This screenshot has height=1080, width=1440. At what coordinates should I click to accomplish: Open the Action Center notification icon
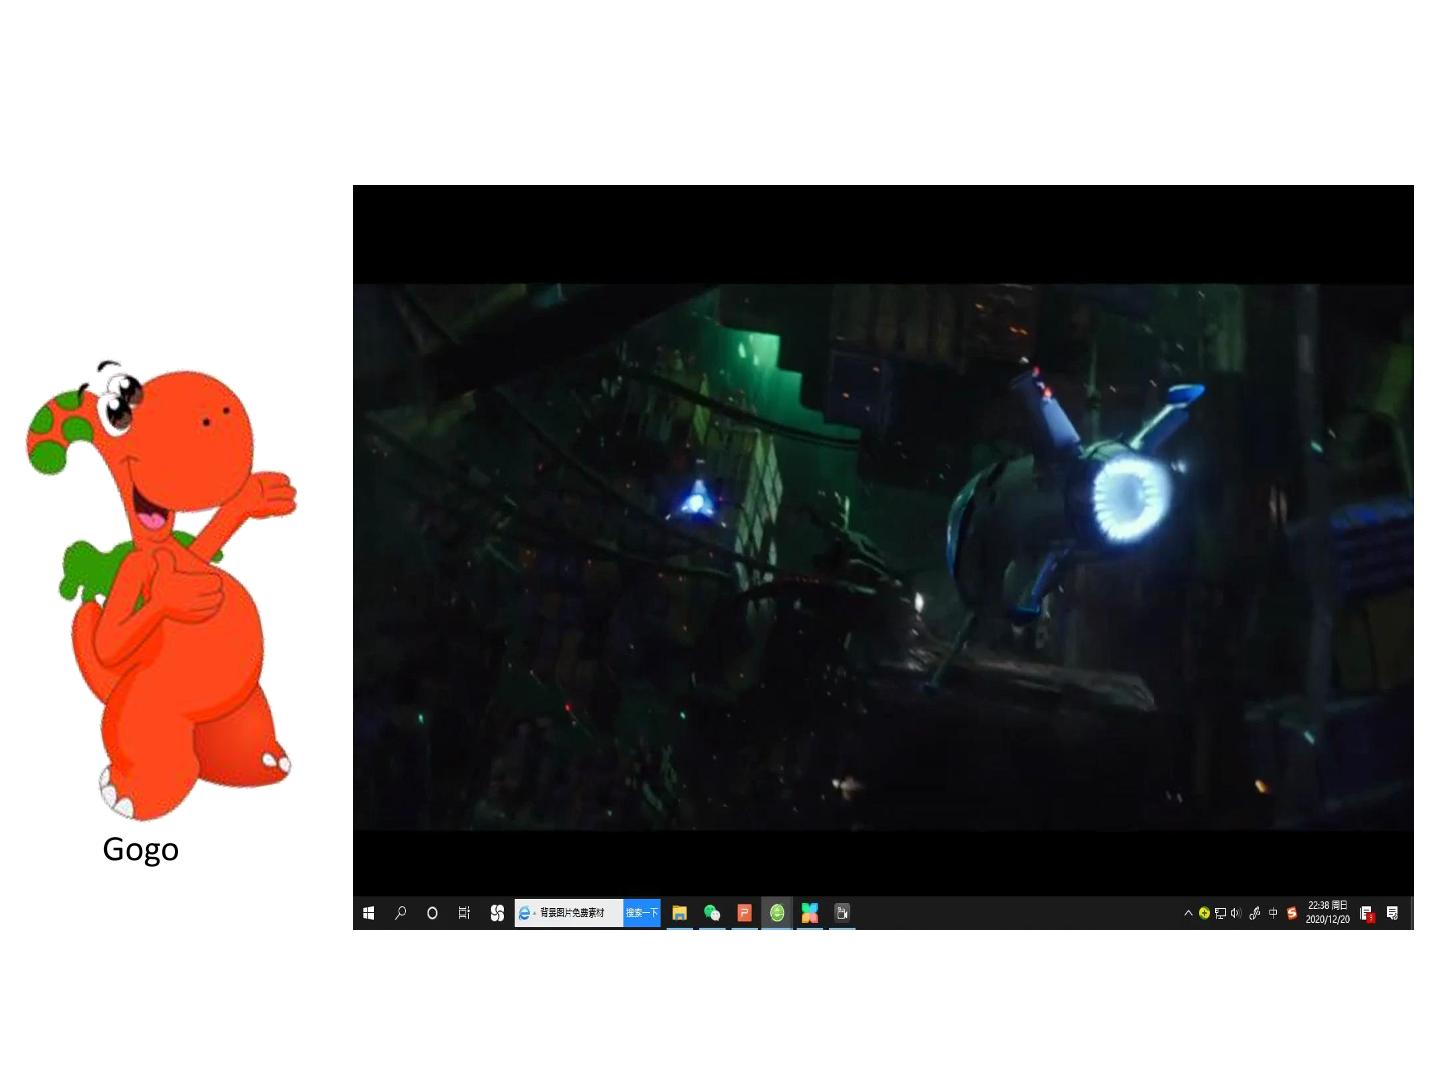click(x=1392, y=913)
